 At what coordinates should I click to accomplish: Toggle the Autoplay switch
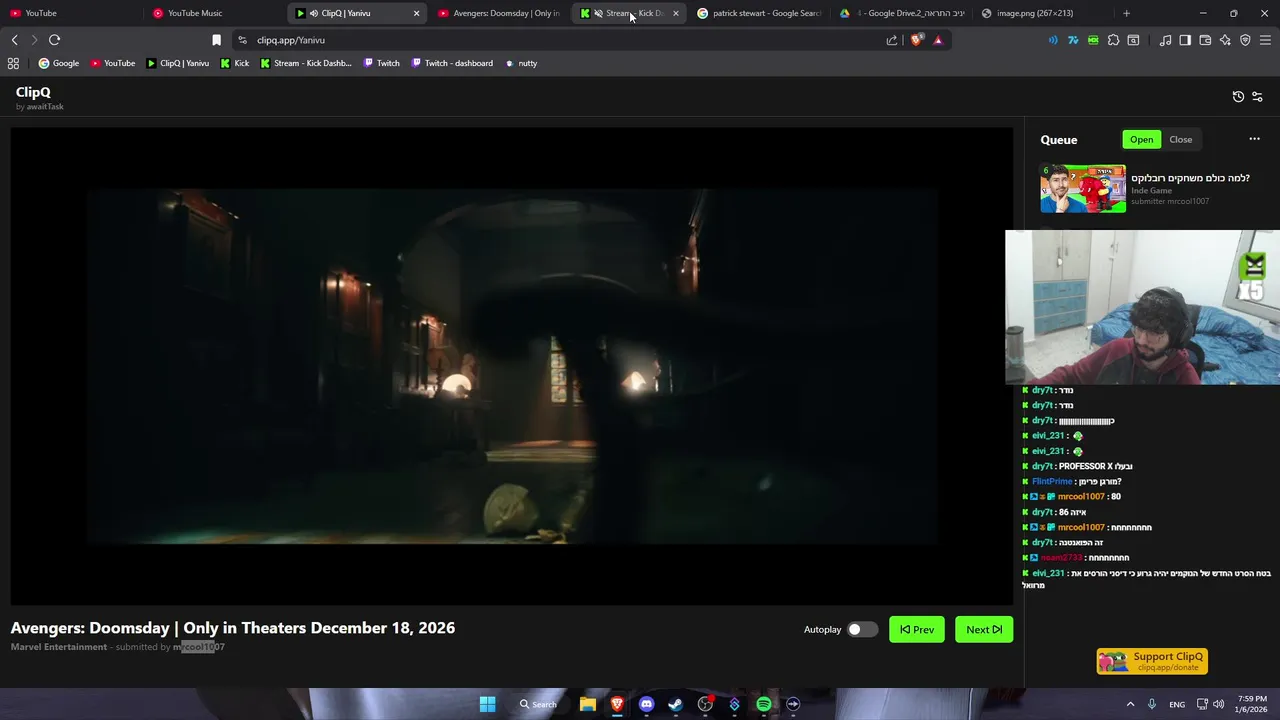coord(862,629)
